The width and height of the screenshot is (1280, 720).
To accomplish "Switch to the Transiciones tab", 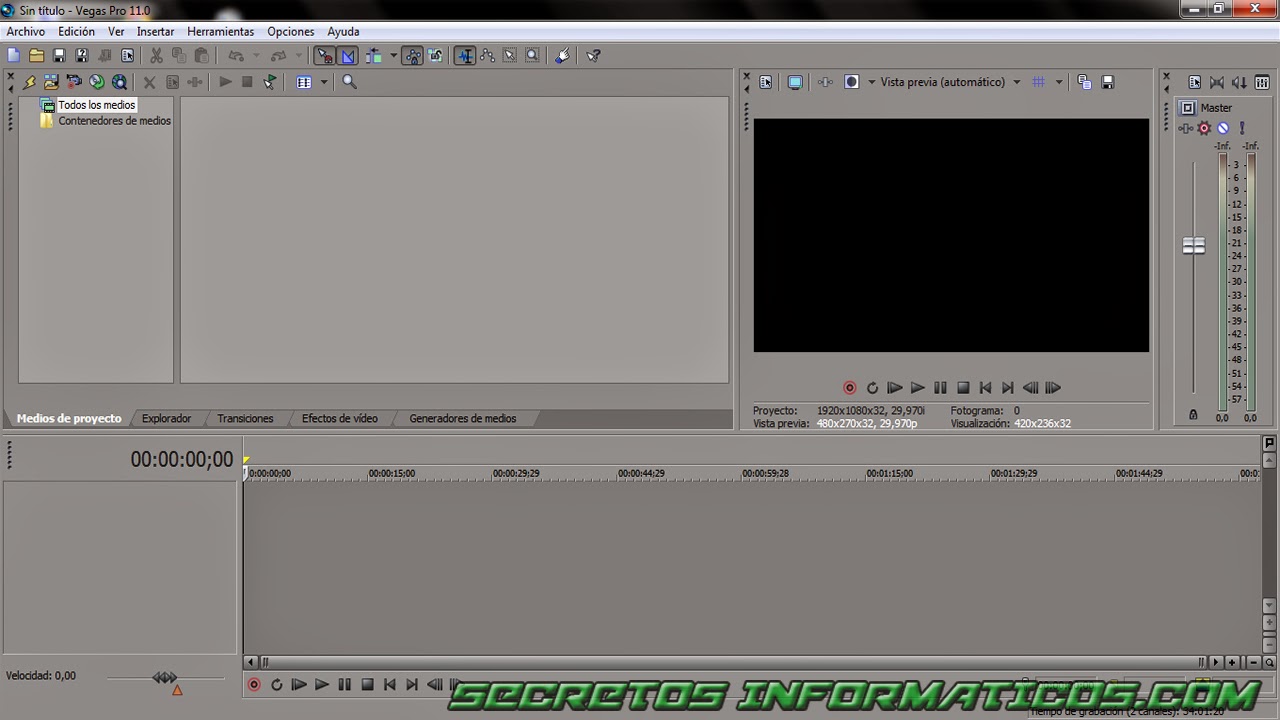I will pos(245,418).
